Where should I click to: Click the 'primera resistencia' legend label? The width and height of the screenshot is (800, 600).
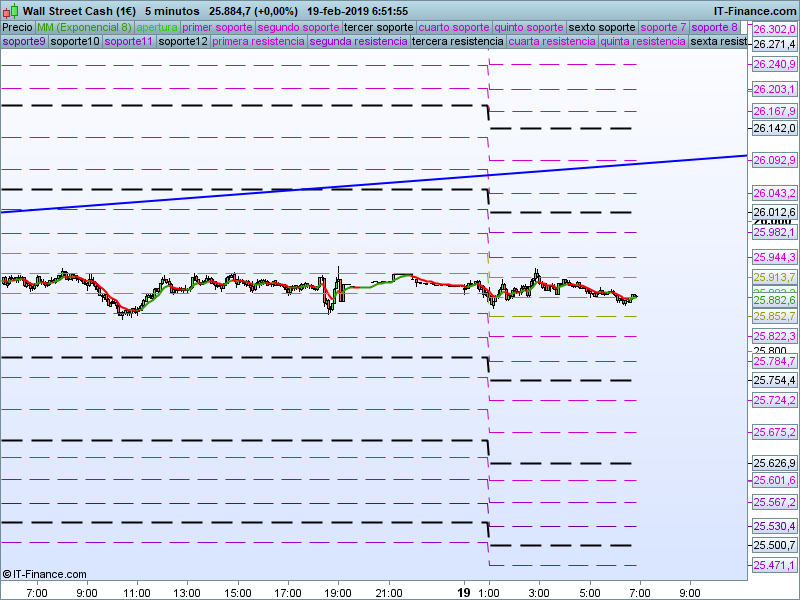258,42
